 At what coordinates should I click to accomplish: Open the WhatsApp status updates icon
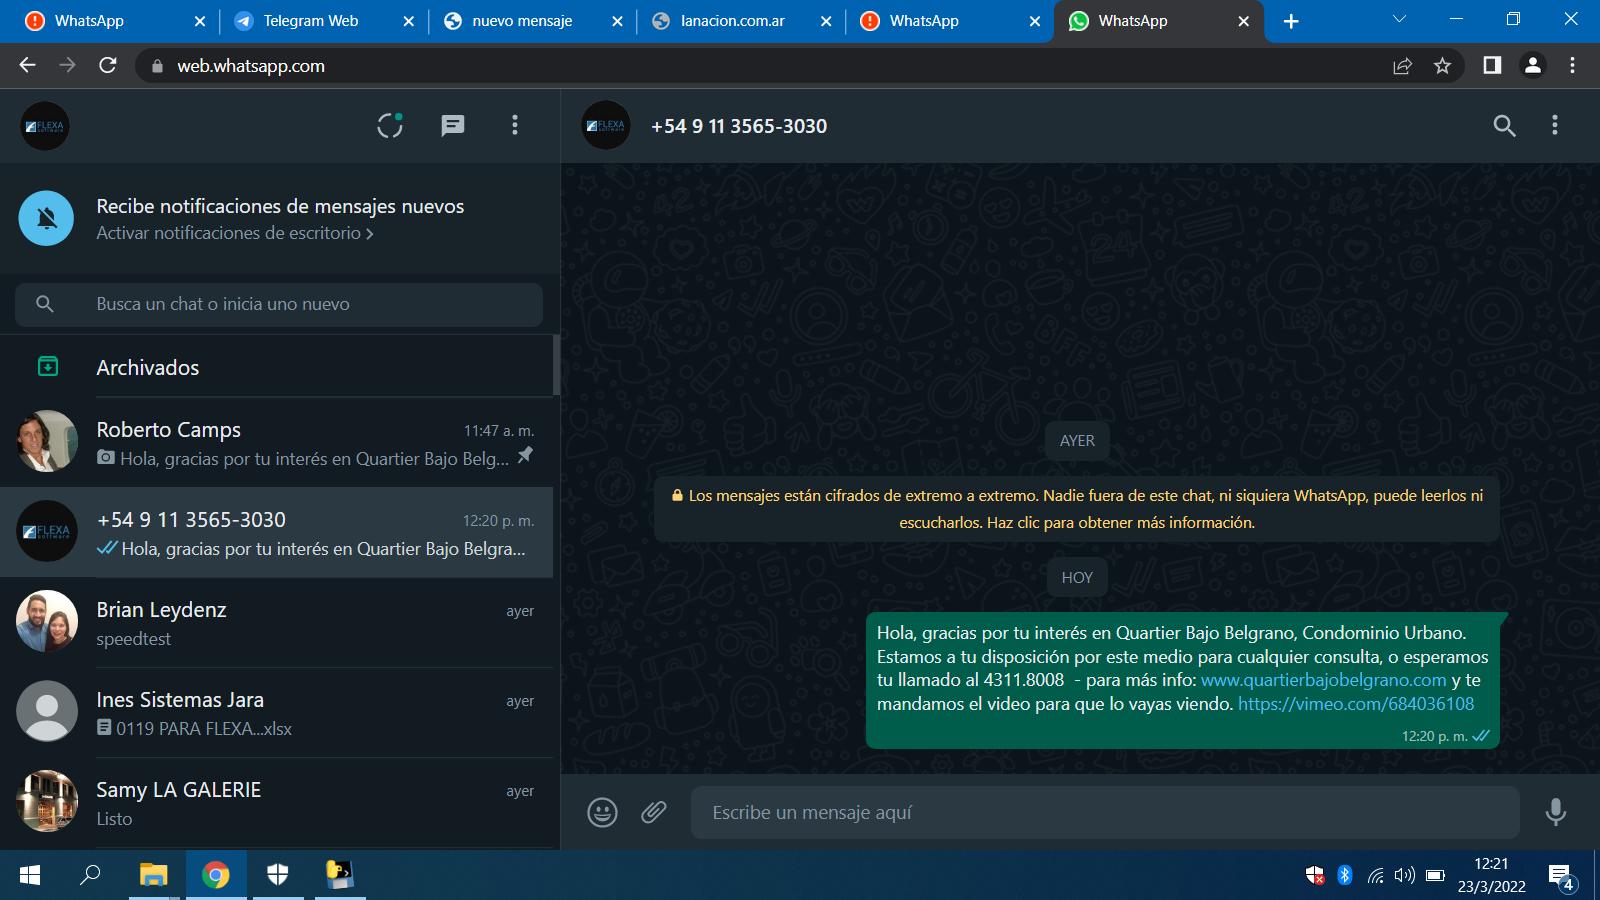390,125
